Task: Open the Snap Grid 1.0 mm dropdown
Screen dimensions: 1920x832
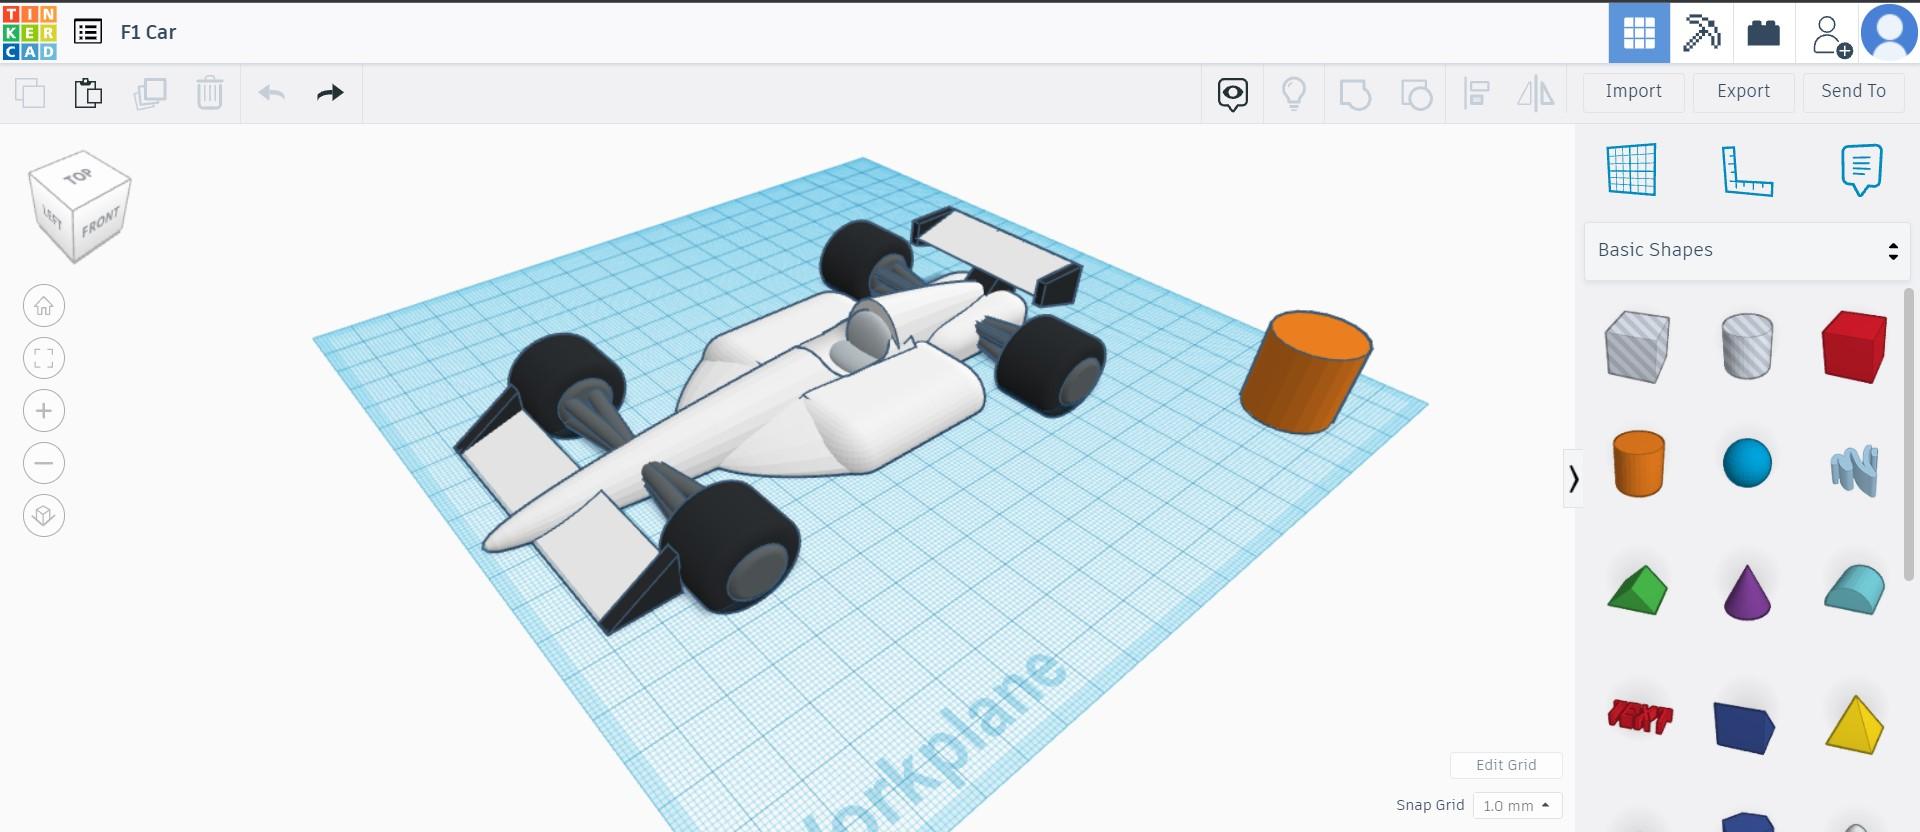Action: (1517, 806)
